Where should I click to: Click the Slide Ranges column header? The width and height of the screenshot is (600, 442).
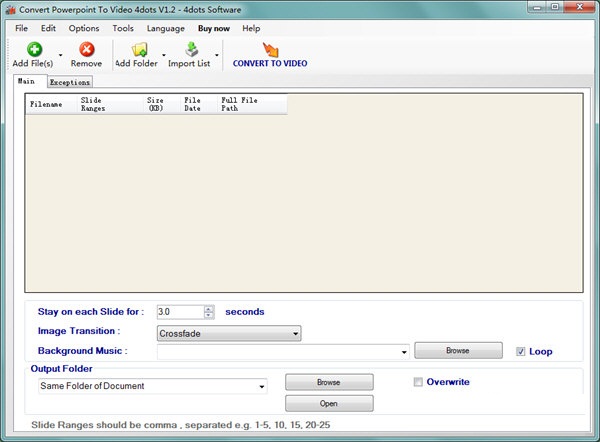coord(110,104)
